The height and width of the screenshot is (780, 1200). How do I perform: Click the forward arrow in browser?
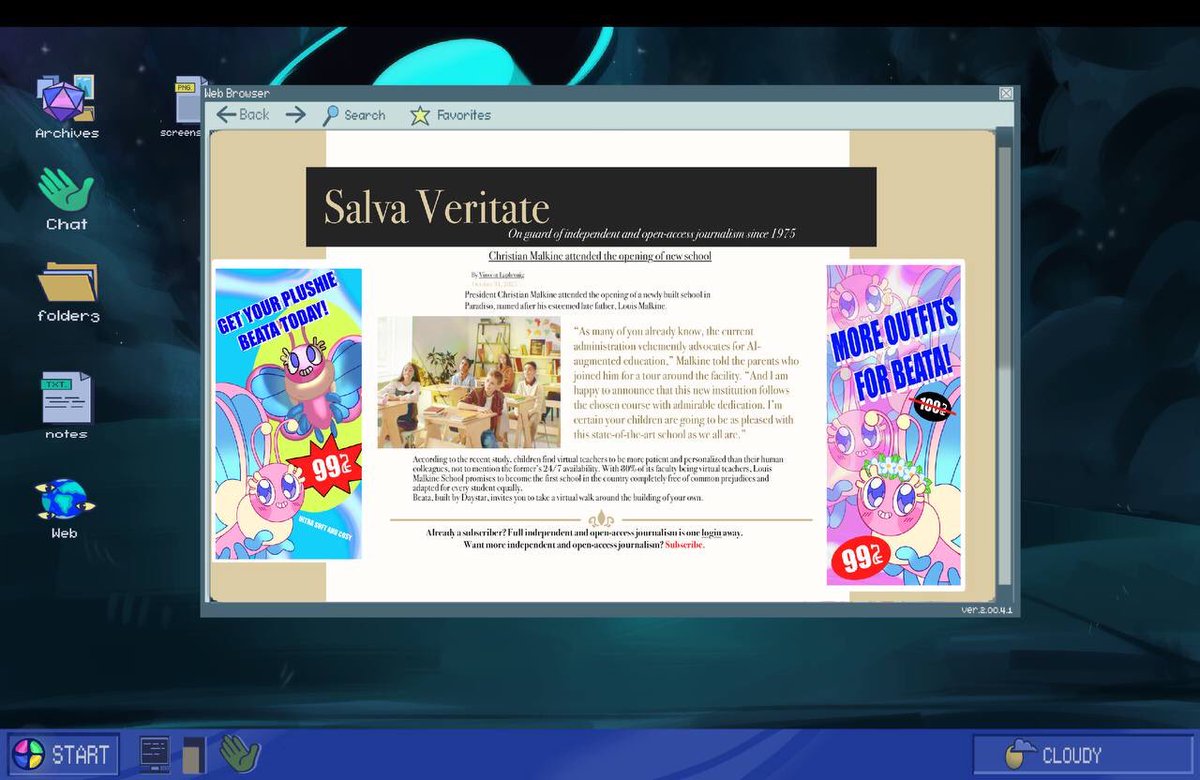(295, 114)
